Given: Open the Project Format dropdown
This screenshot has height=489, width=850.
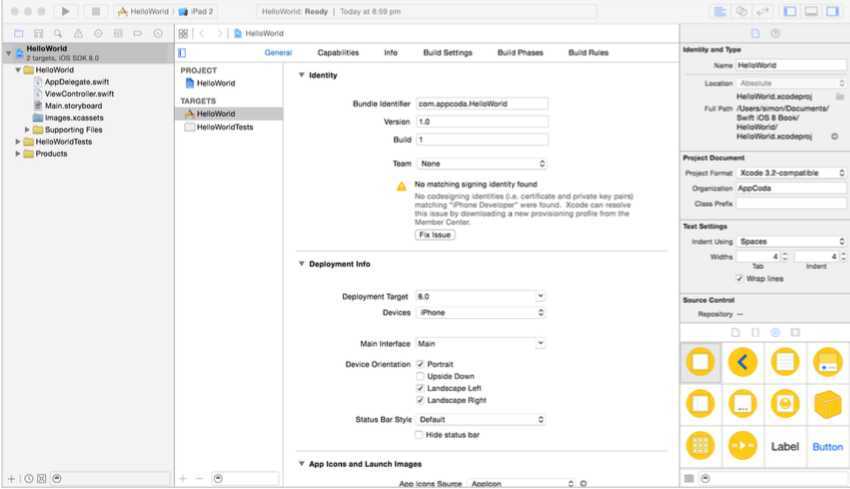Looking at the screenshot, I should (791, 172).
